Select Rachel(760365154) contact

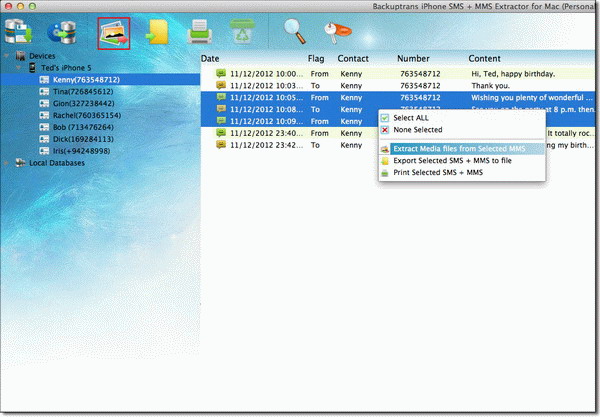pyautogui.click(x=87, y=115)
